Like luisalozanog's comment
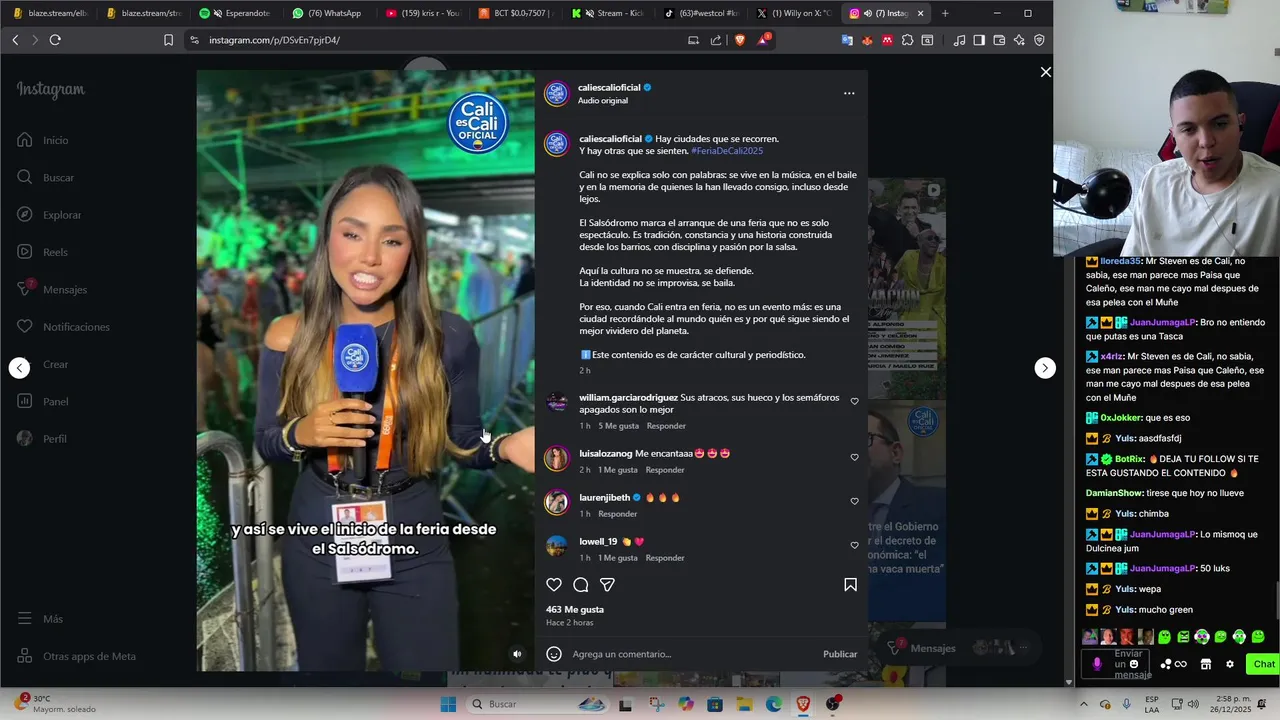The image size is (1280, 720). click(854, 457)
